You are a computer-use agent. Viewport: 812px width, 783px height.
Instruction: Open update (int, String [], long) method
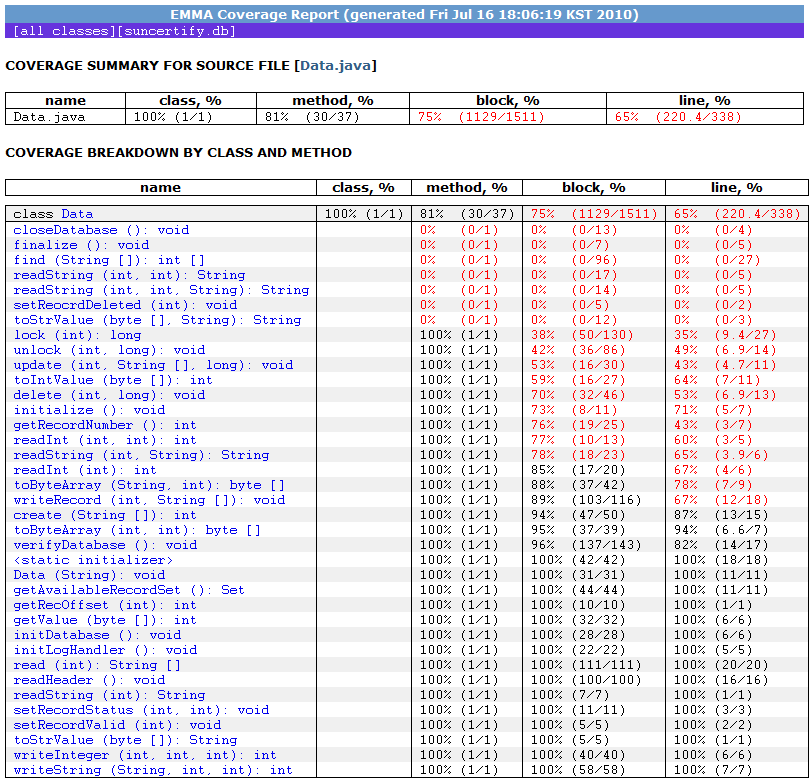pyautogui.click(x=152, y=365)
